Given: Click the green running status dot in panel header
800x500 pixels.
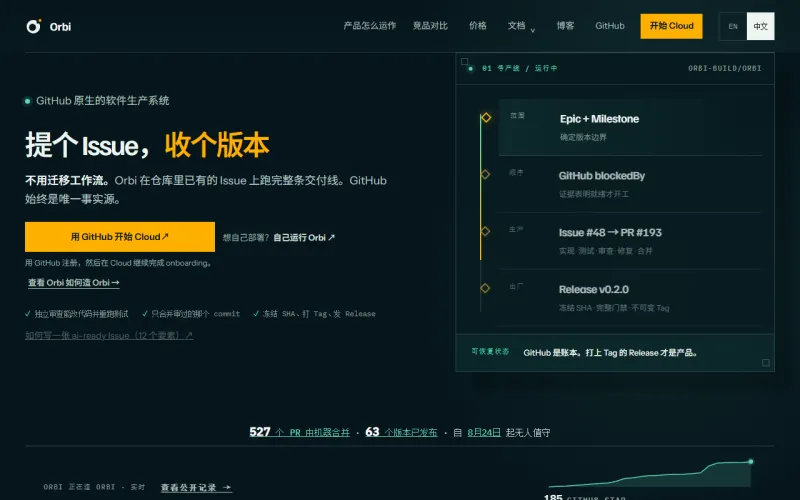Looking at the screenshot, I should (470, 68).
